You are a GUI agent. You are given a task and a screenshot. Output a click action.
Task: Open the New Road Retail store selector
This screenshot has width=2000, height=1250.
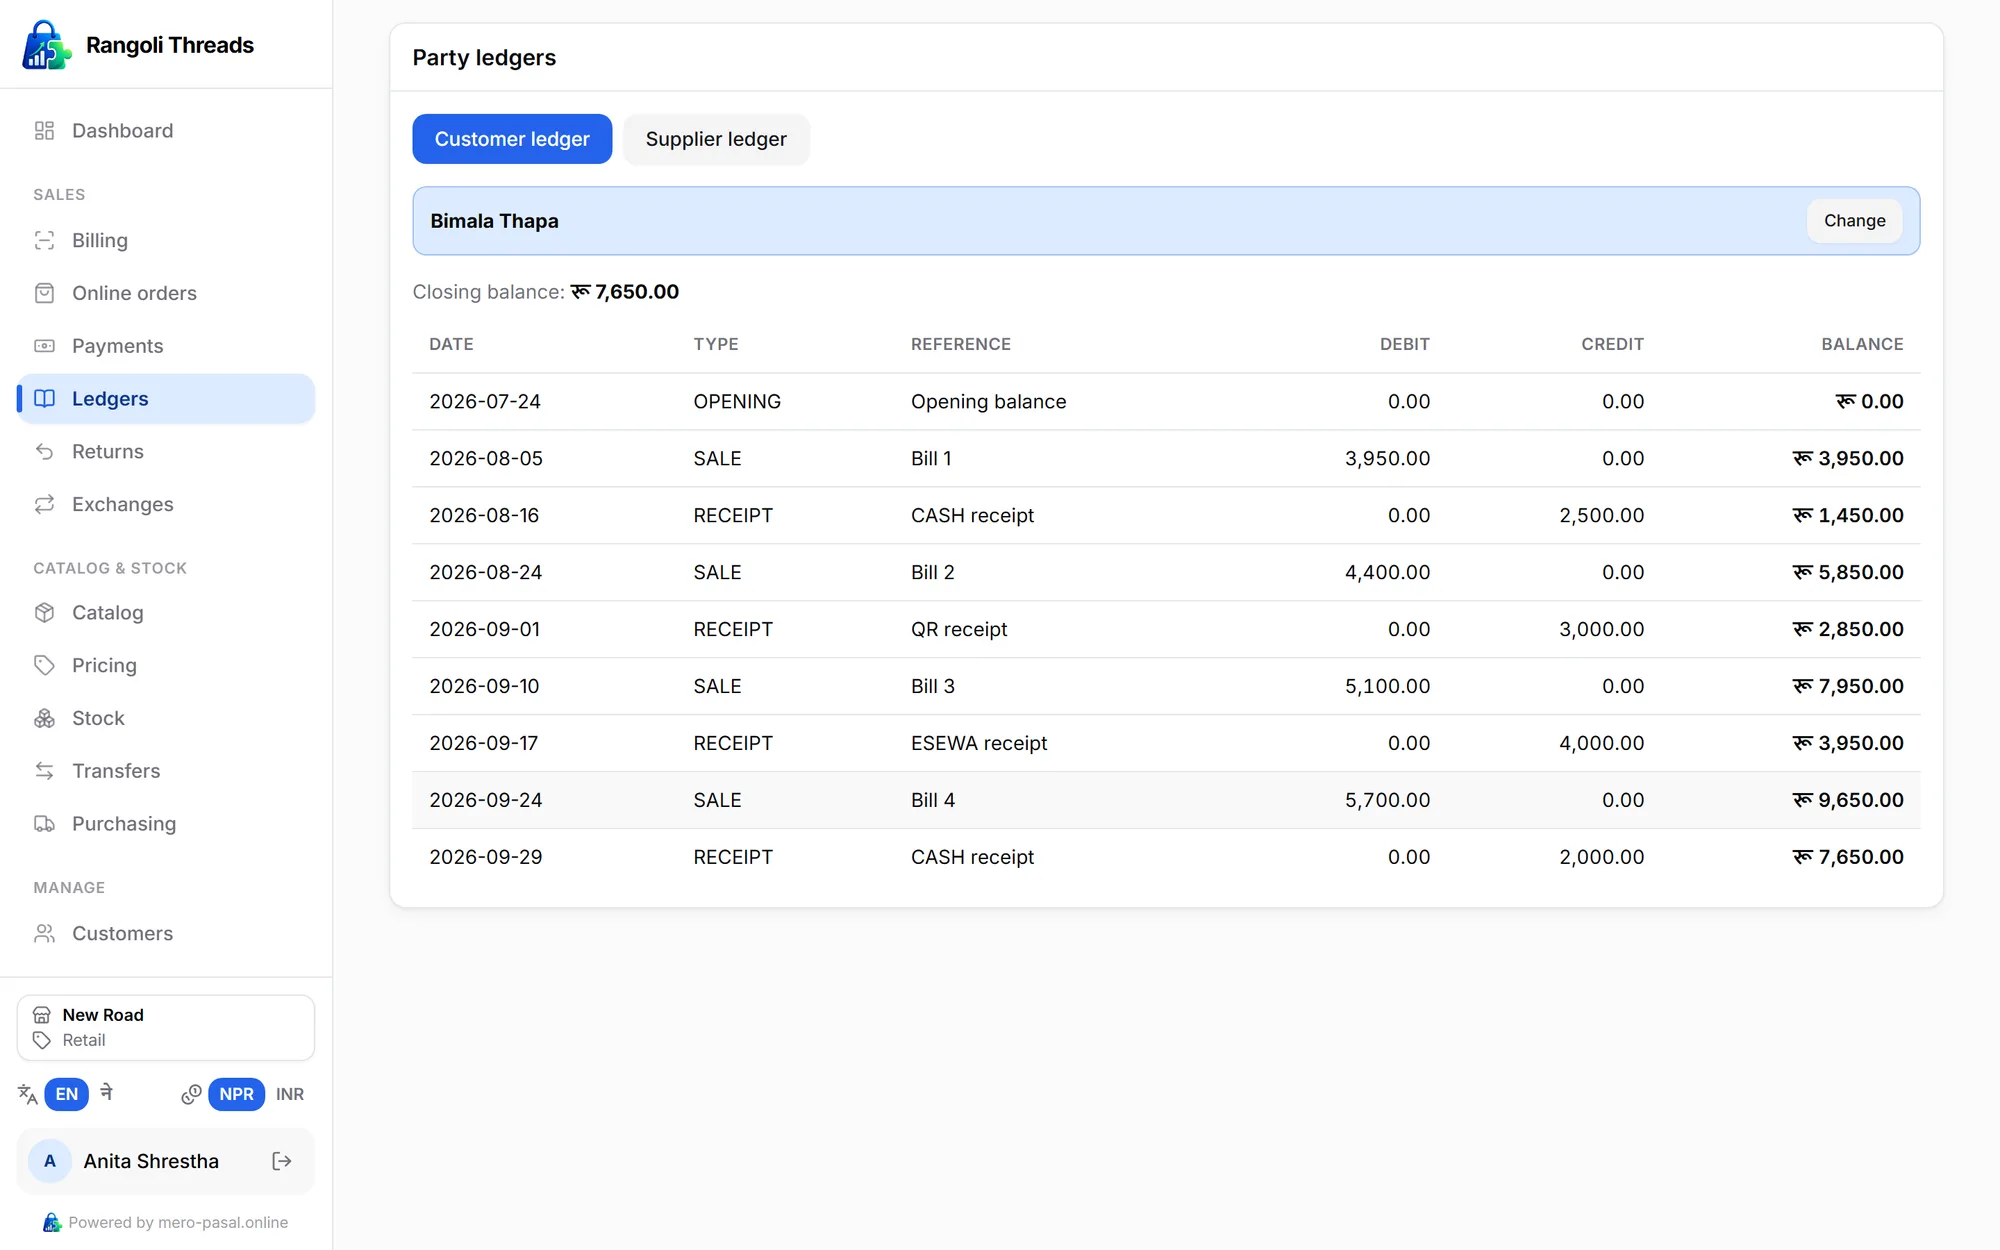coord(166,1028)
